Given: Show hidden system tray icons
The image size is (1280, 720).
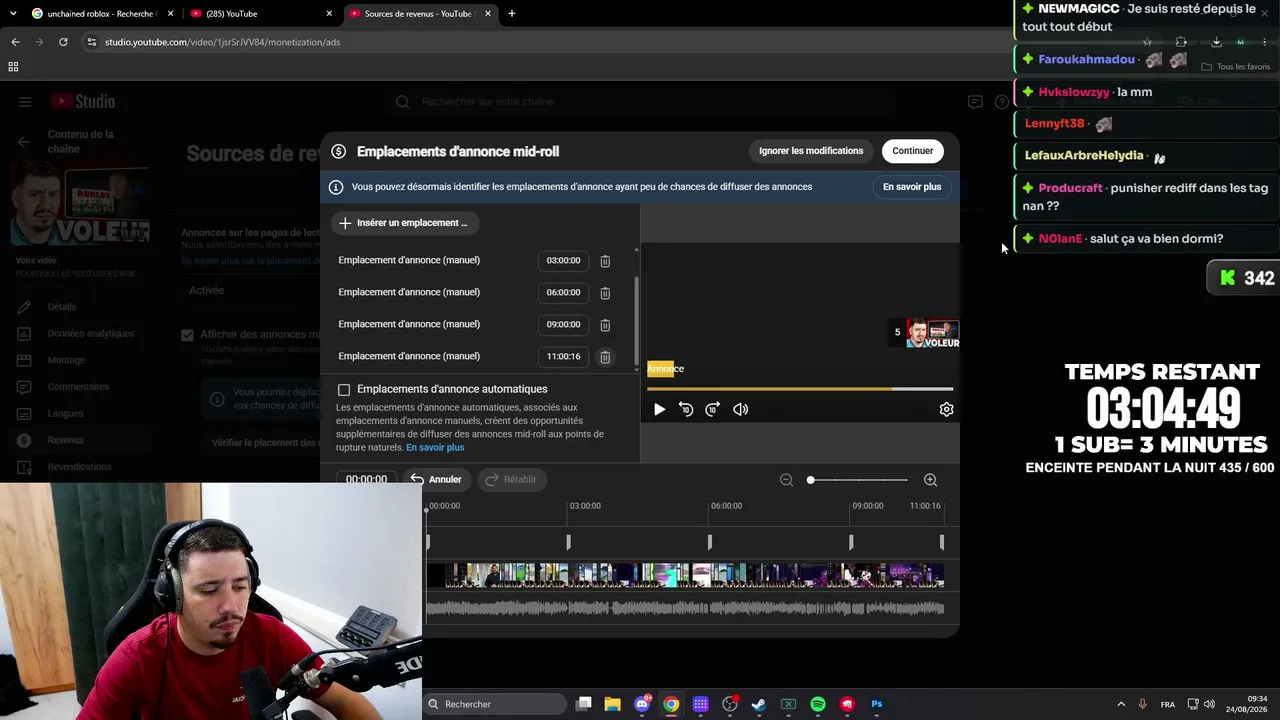Looking at the screenshot, I should pyautogui.click(x=1121, y=704).
